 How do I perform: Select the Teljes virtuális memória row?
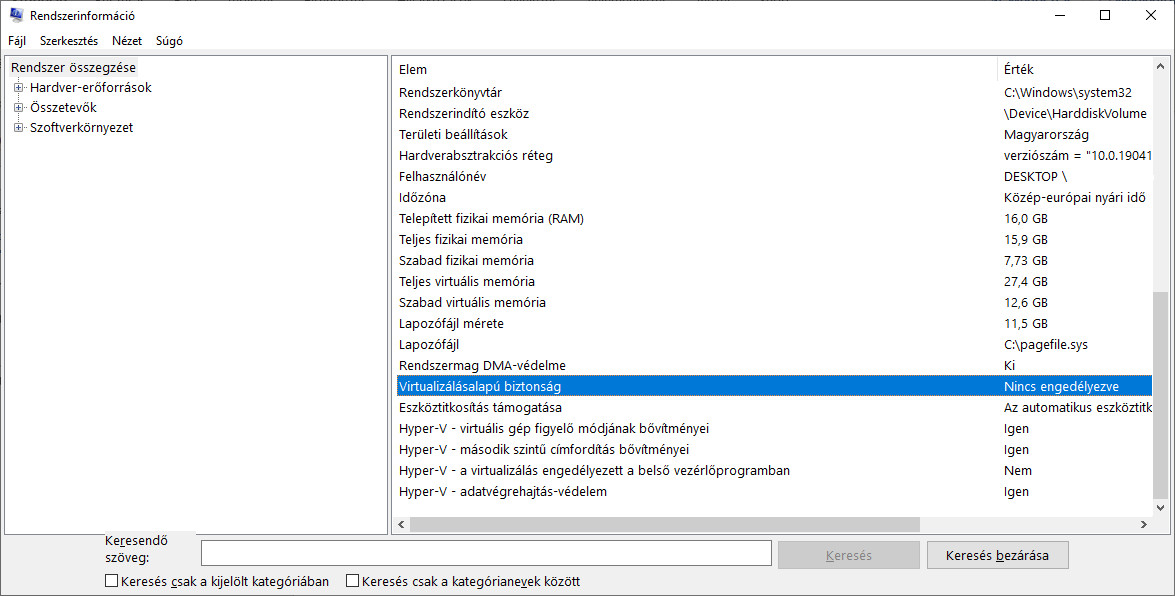pos(773,282)
